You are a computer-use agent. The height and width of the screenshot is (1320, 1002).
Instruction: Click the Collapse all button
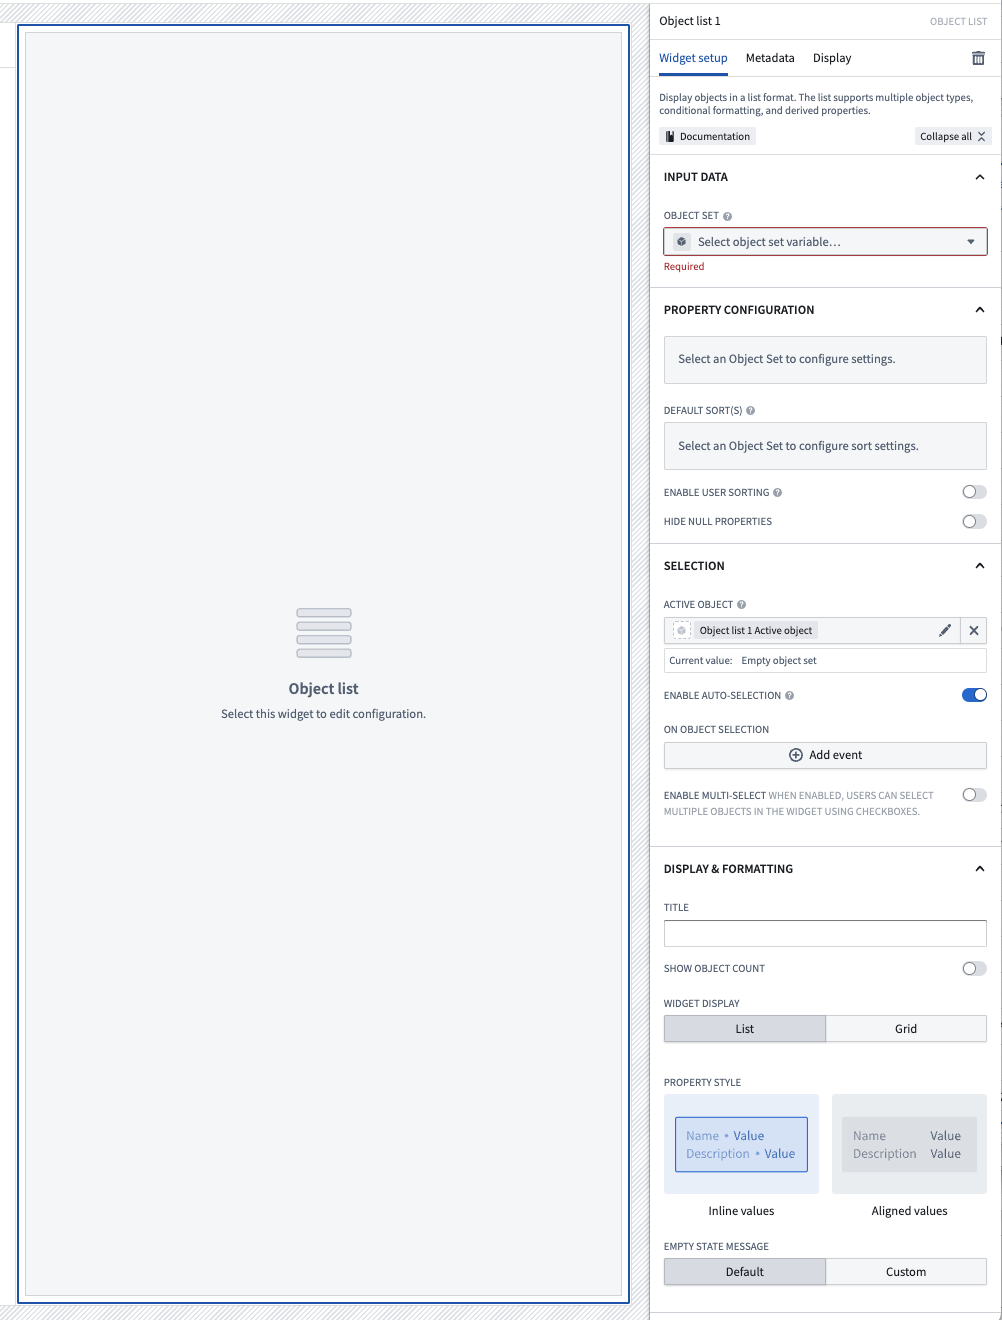[953, 137]
